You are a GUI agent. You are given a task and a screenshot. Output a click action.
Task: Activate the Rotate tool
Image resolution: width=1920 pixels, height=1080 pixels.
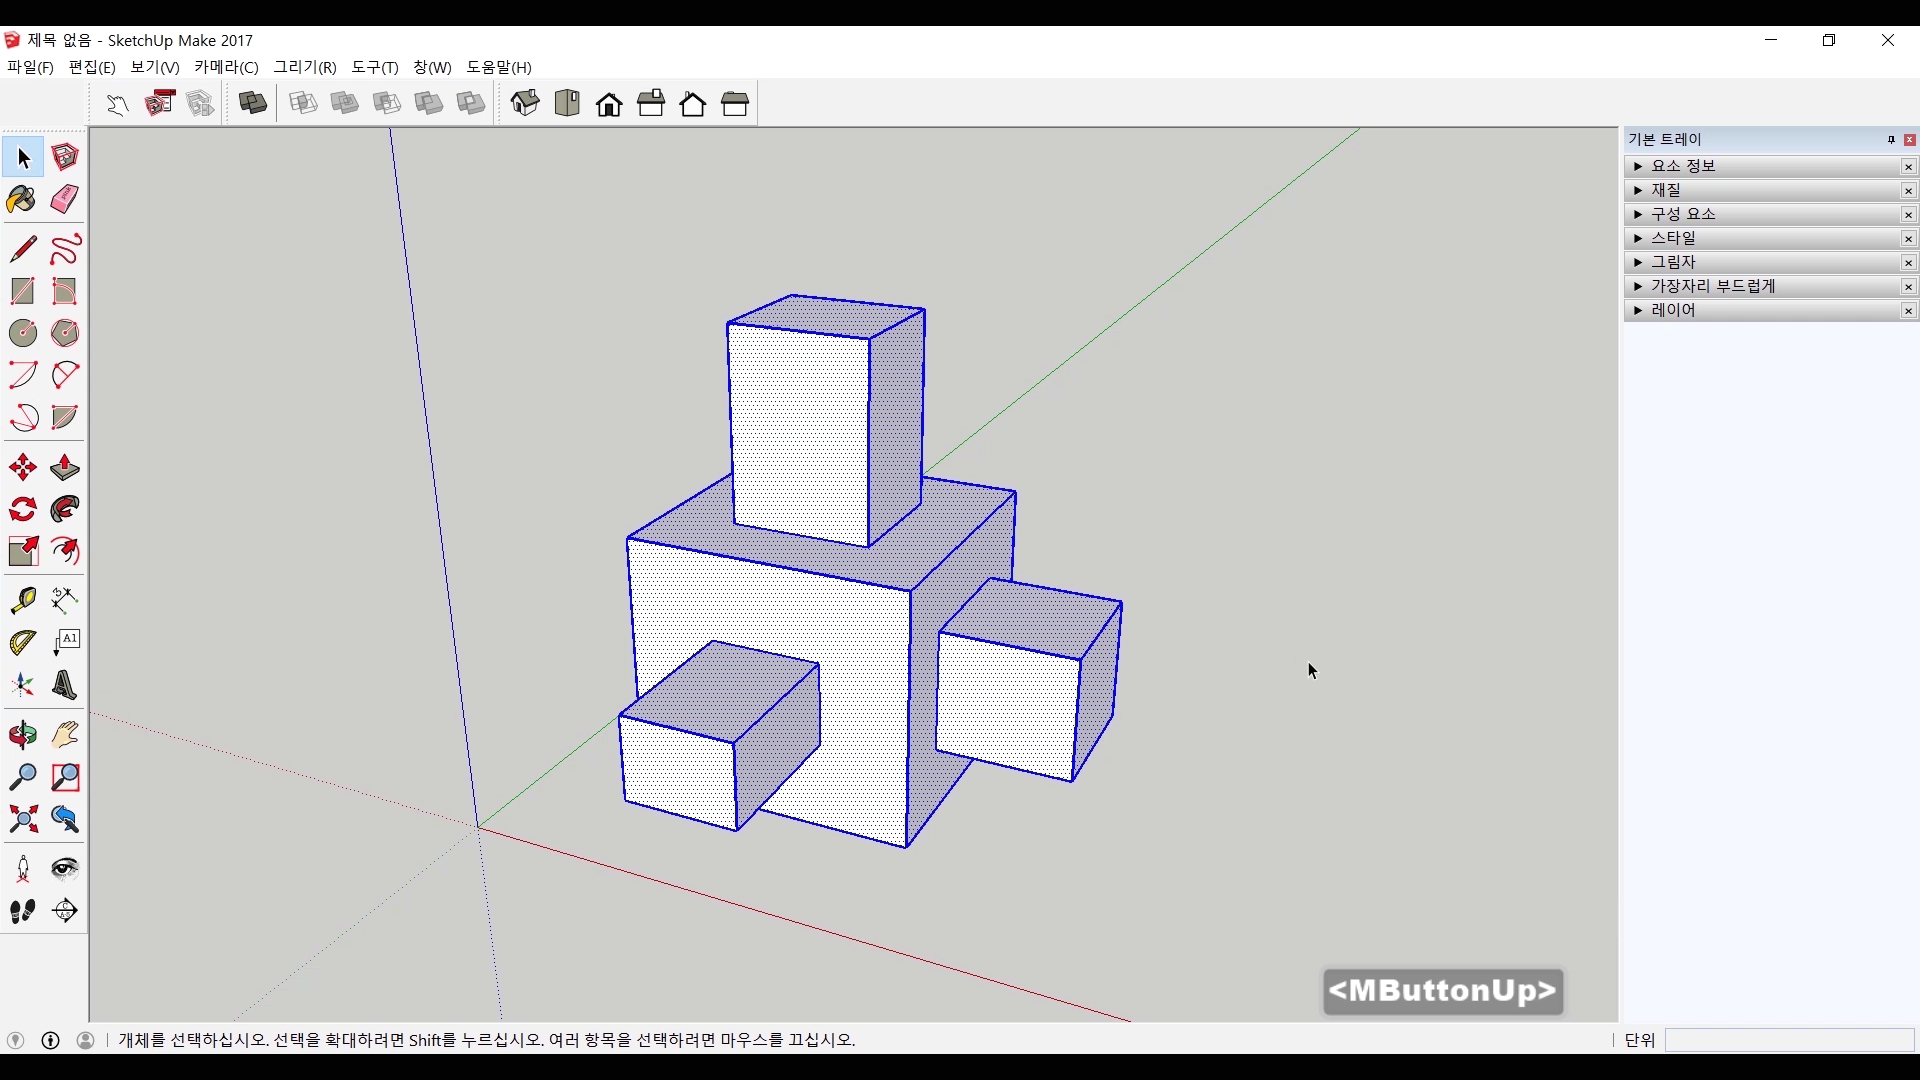(22, 510)
